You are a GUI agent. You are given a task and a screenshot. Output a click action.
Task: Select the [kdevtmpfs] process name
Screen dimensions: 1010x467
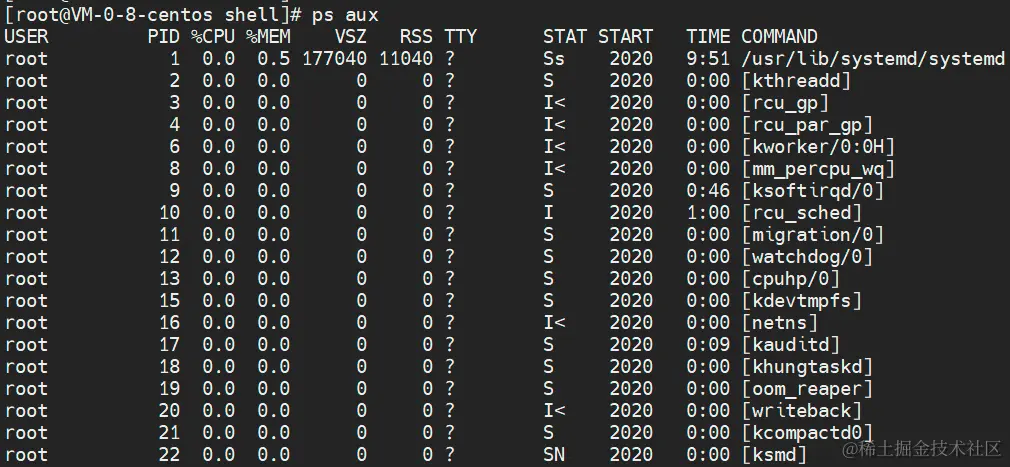pyautogui.click(x=802, y=301)
